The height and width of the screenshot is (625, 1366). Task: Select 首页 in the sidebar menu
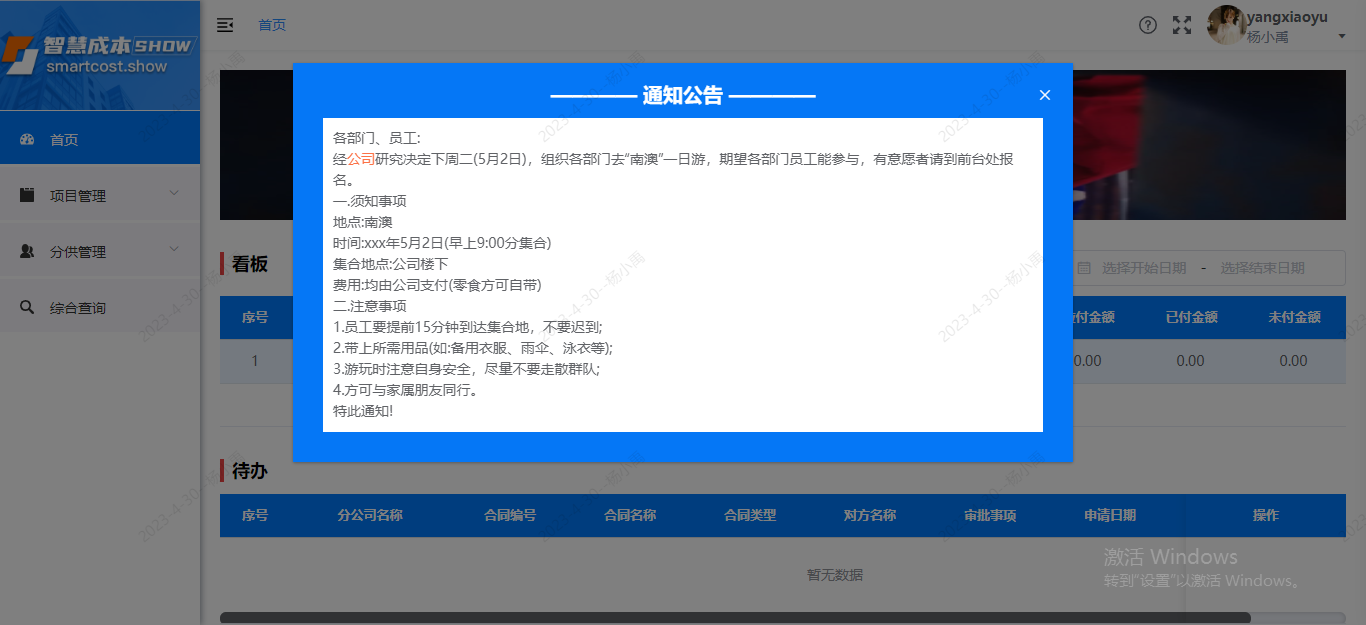click(65, 139)
